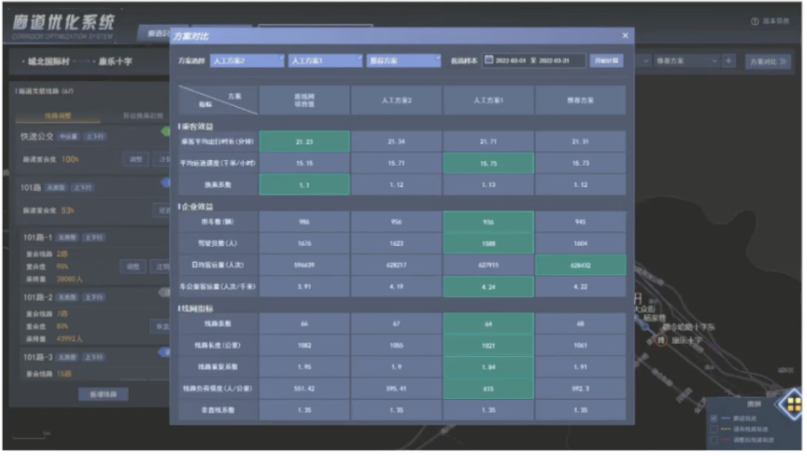Screen dimensions: 807x456
Task: Click the 上下行 tag on 快速公交
Action: (95, 136)
